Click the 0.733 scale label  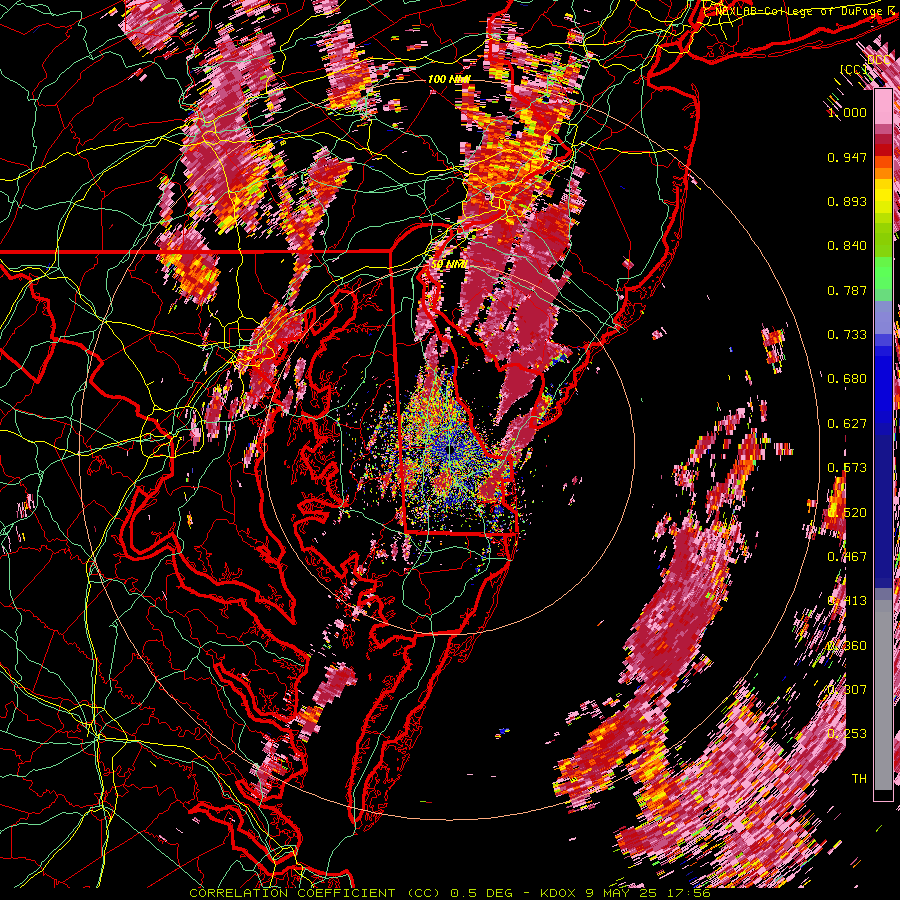click(847, 335)
